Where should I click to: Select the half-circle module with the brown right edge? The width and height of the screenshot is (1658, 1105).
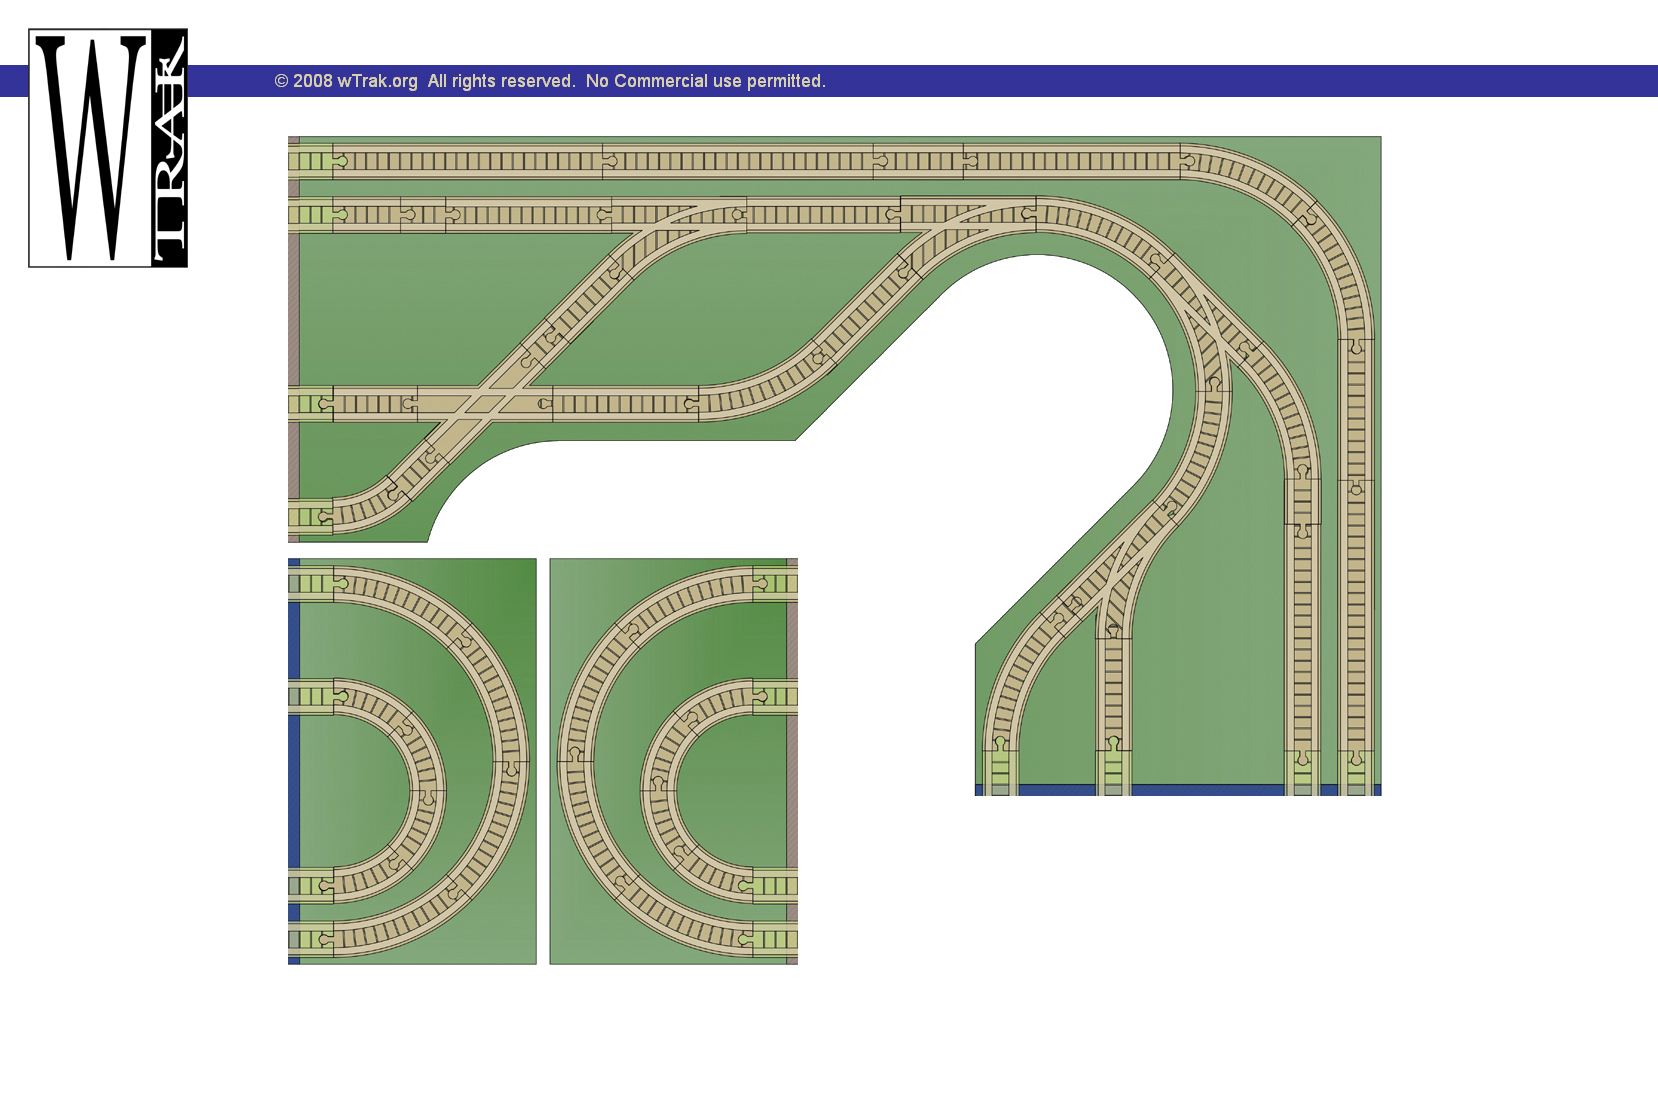[673, 761]
